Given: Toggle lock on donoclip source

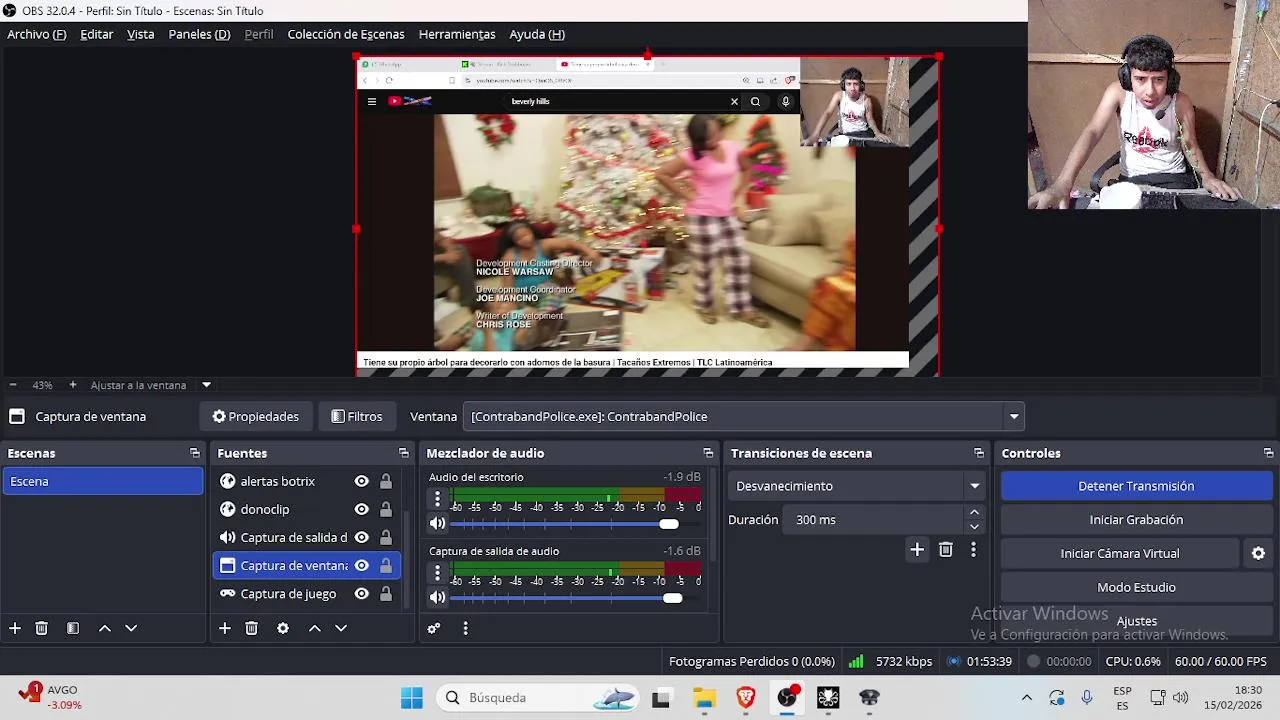Looking at the screenshot, I should 386,509.
